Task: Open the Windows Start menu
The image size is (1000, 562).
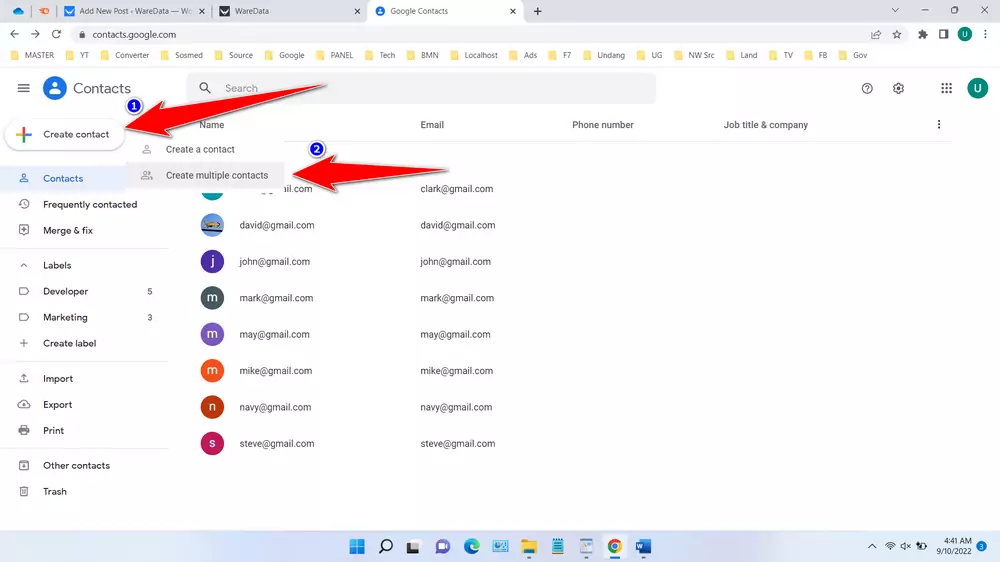Action: [x=357, y=546]
